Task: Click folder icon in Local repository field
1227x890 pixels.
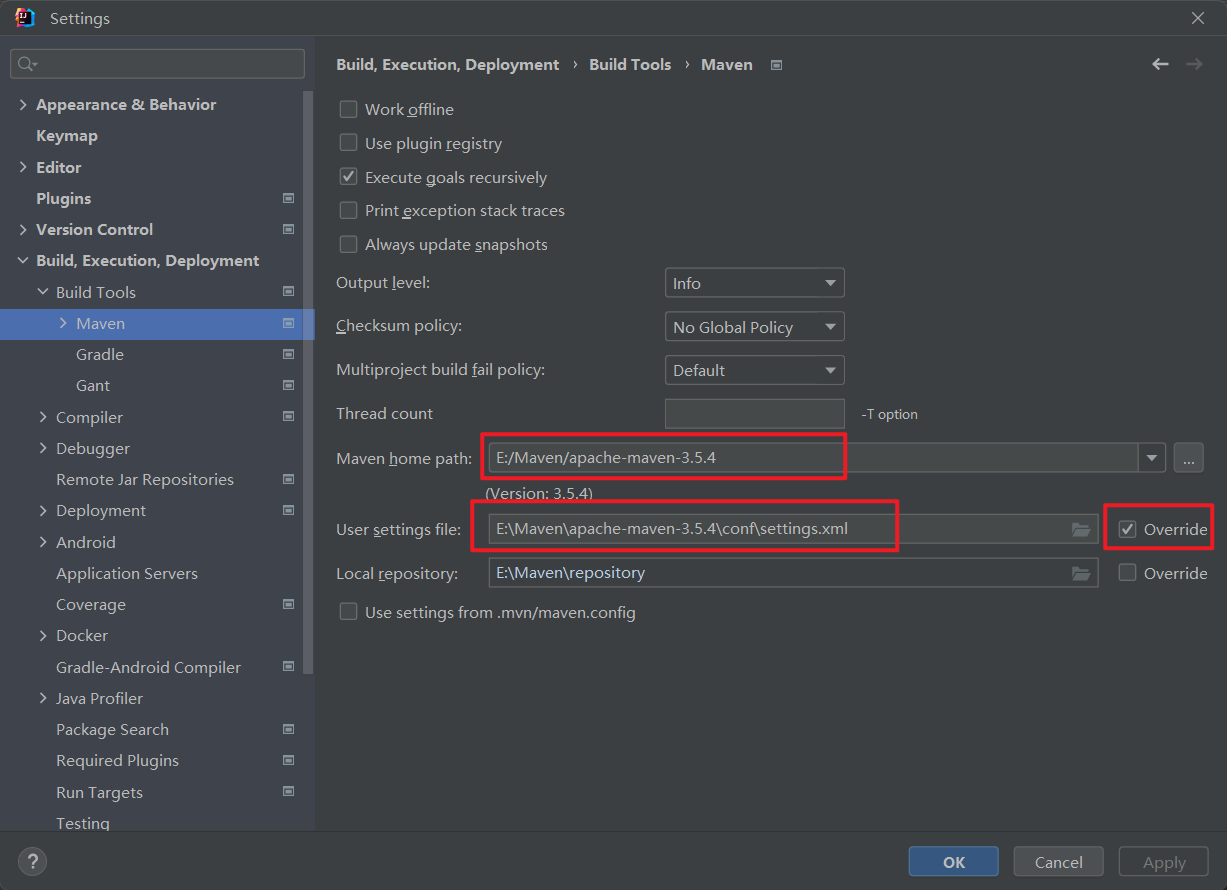Action: [1081, 573]
